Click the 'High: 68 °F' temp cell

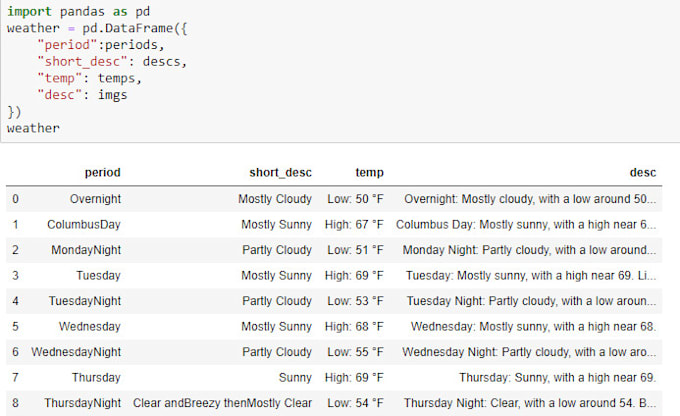[x=354, y=327]
